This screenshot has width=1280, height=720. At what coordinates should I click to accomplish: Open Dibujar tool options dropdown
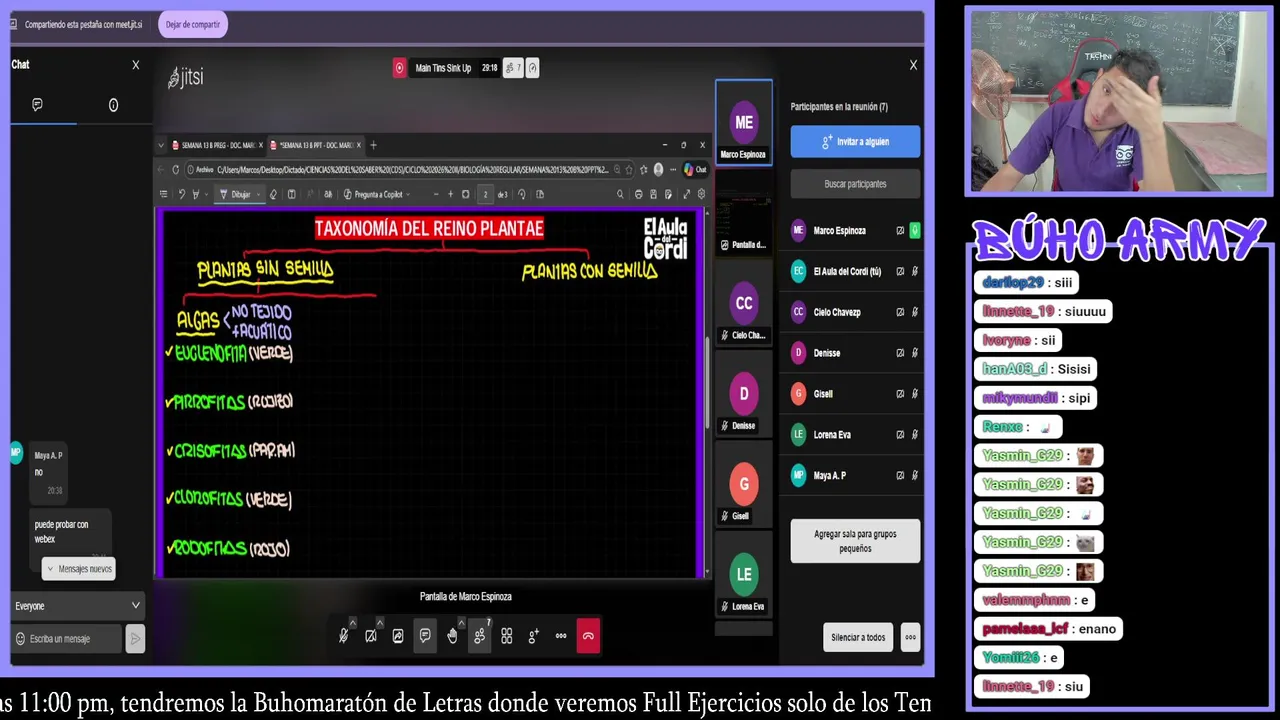pos(258,194)
